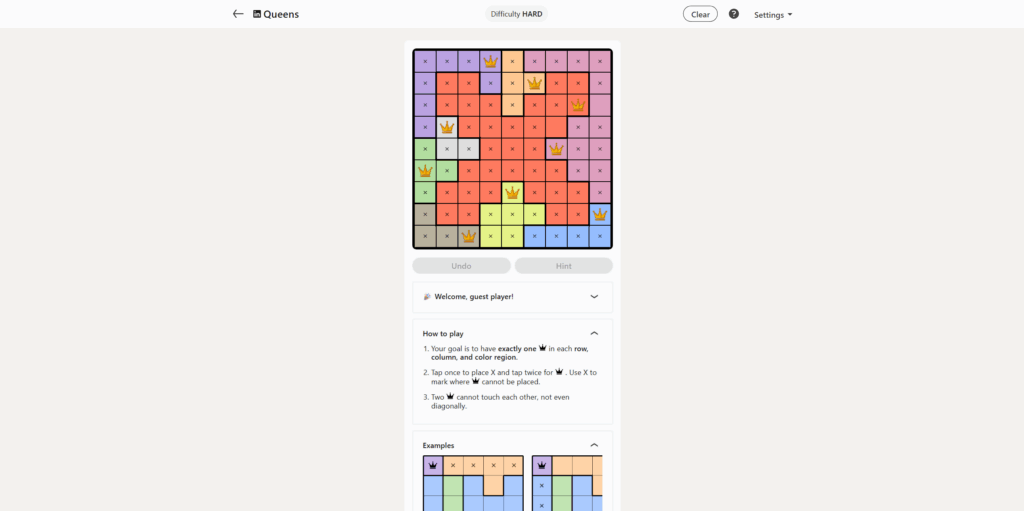This screenshot has height=511, width=1024.
Task: Collapse the How to play section
Action: pyautogui.click(x=594, y=333)
